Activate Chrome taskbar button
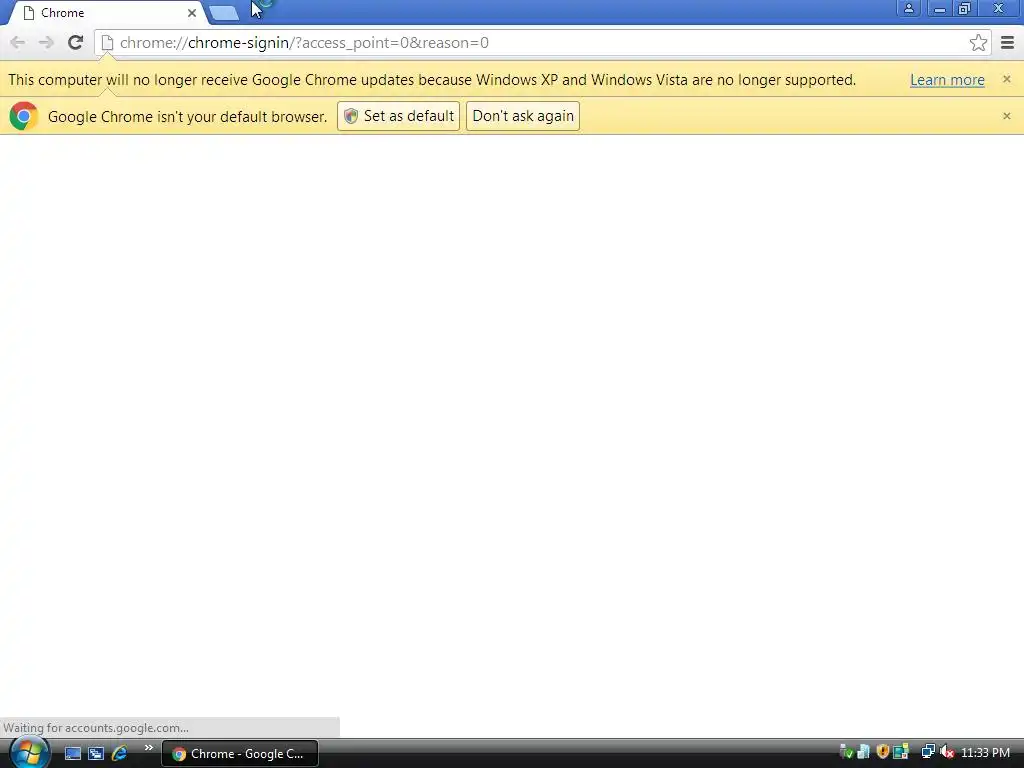Screen dimensions: 1024x768 (240, 754)
